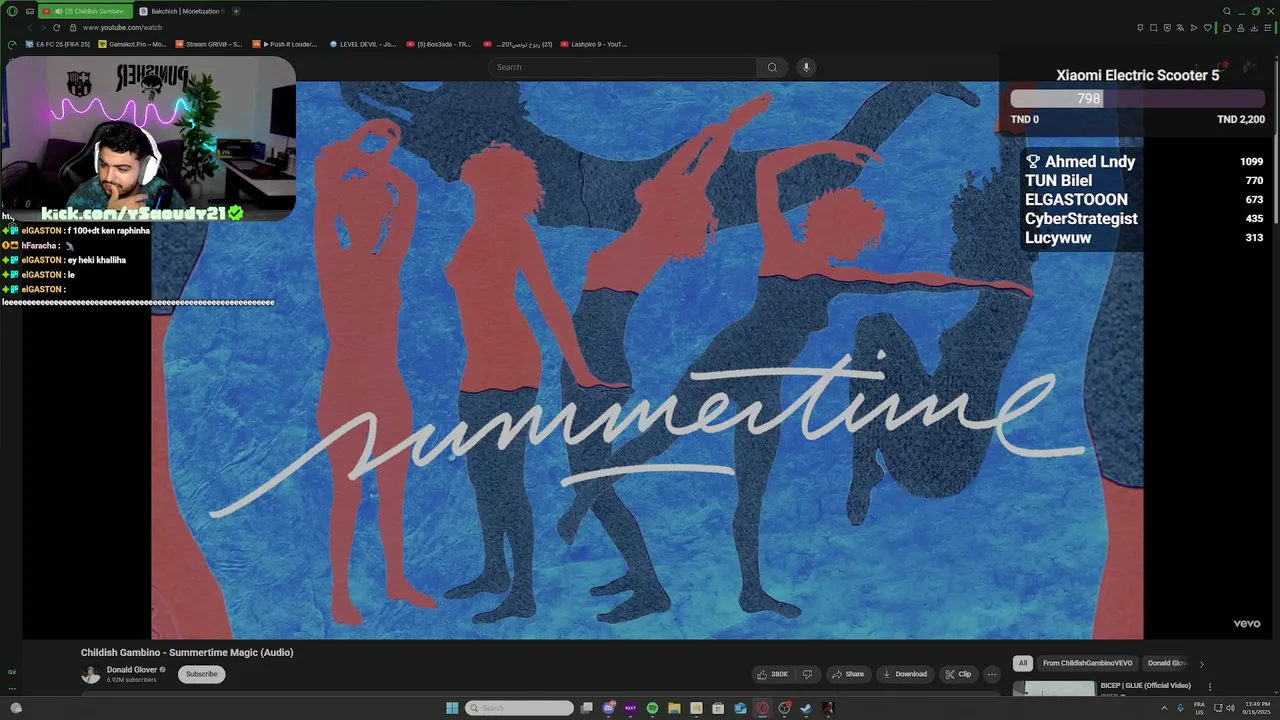Open the more actions ellipsis under the video
The image size is (1280, 720).
coord(991,674)
